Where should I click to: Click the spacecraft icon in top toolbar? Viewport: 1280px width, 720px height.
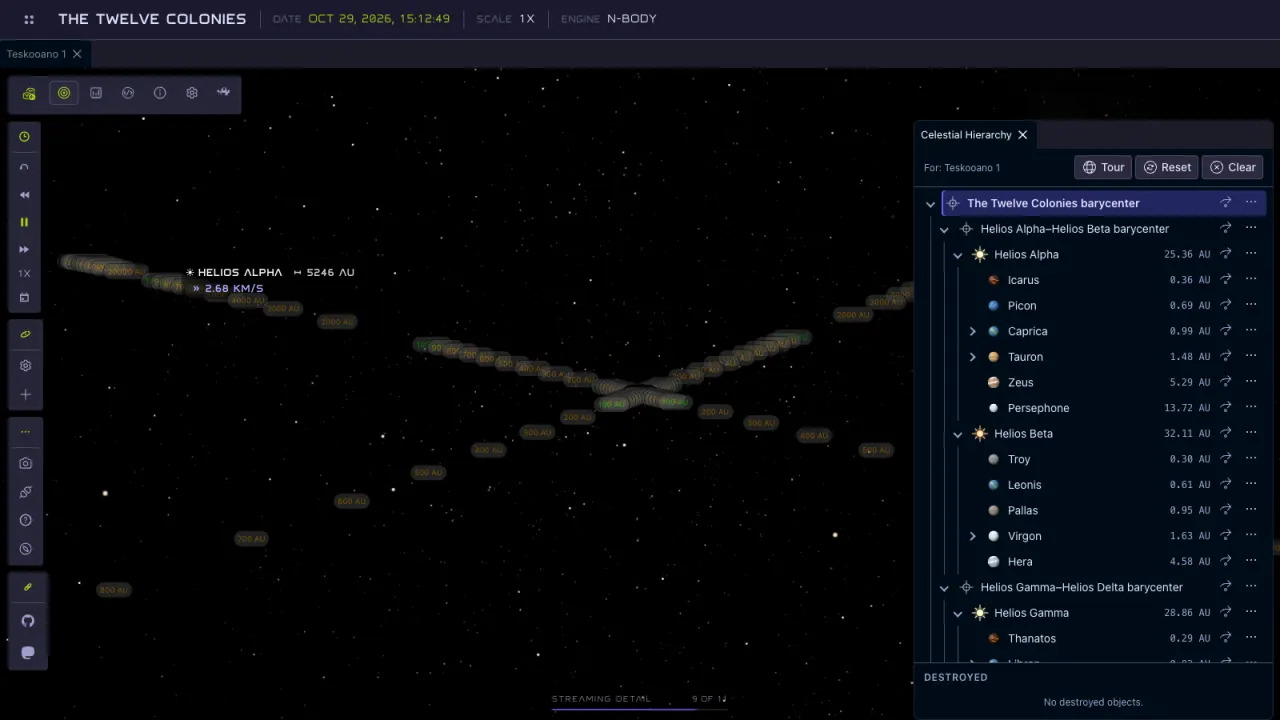[224, 92]
